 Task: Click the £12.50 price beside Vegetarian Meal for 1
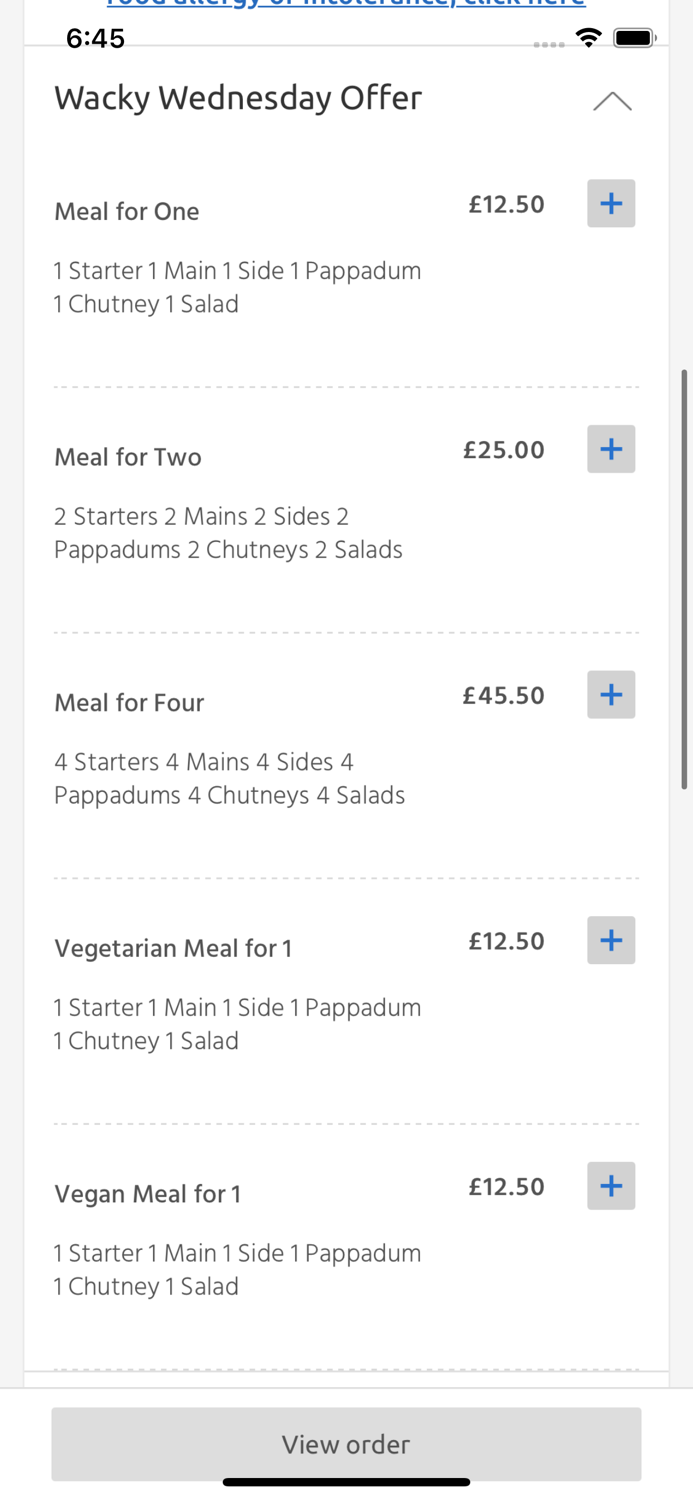(506, 940)
